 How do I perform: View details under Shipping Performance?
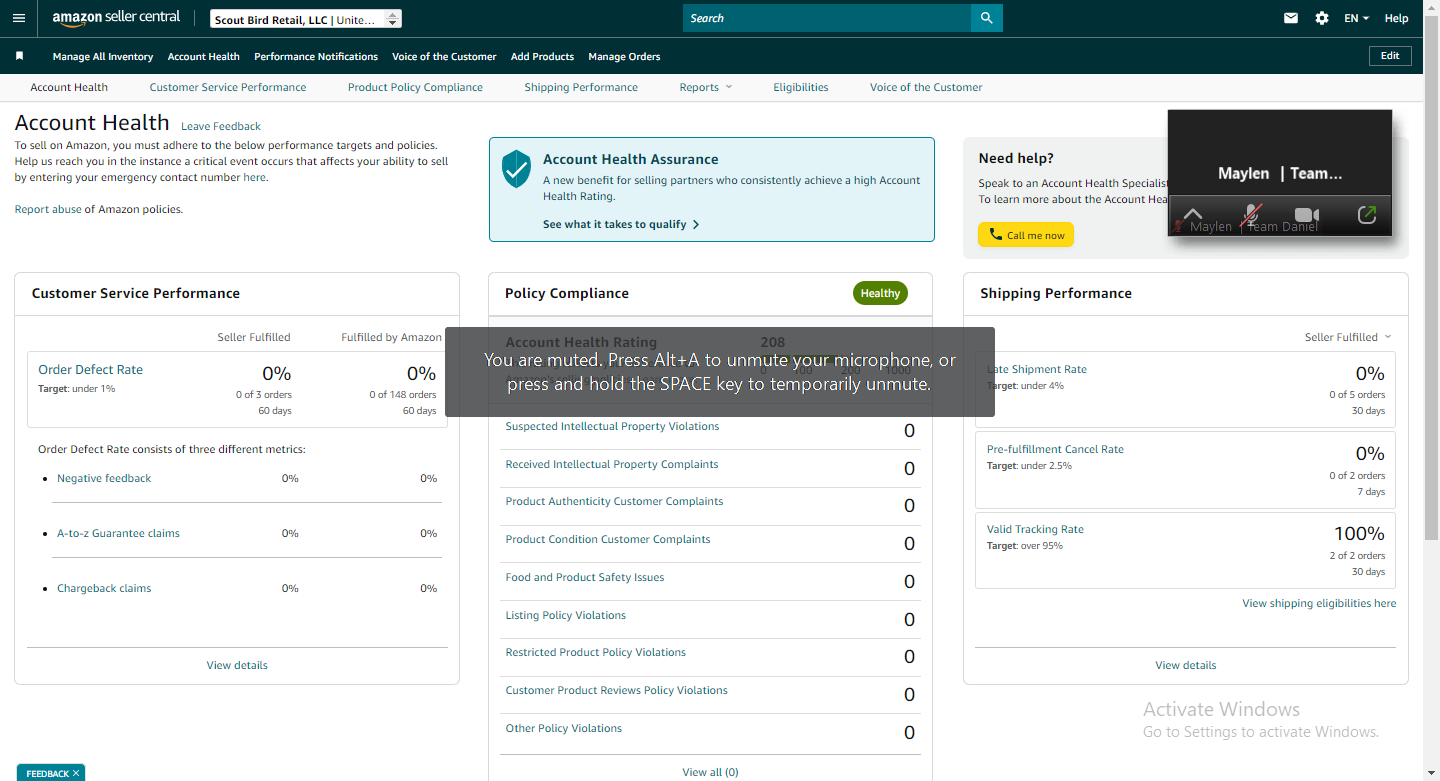coord(1186,665)
